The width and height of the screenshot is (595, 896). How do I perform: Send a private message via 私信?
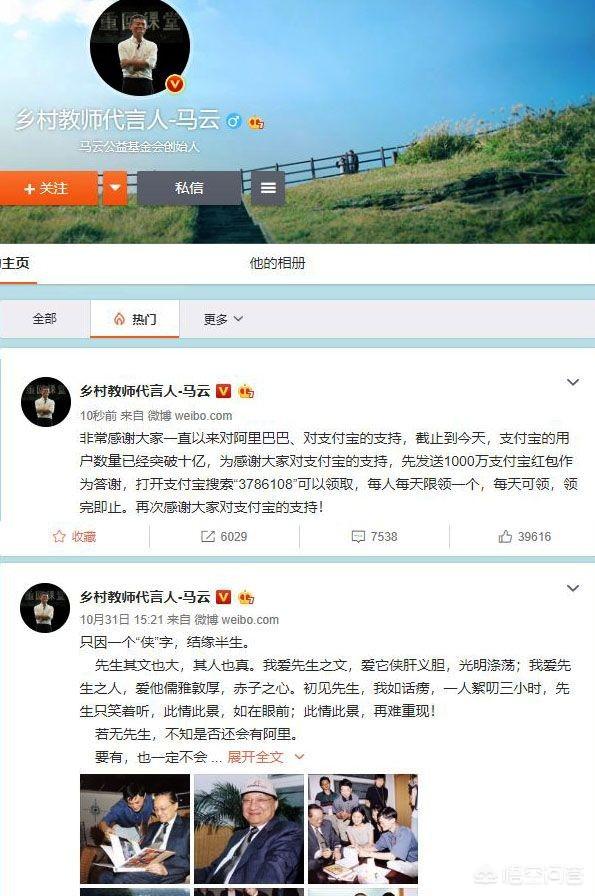[x=189, y=188]
